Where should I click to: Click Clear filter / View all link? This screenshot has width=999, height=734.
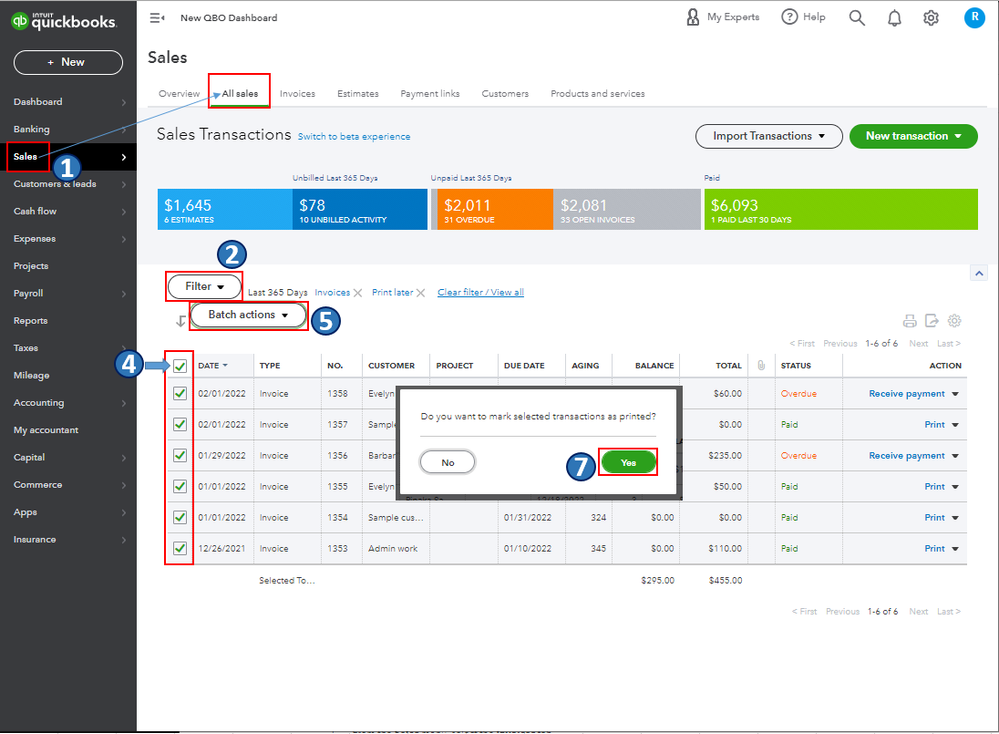coord(480,292)
